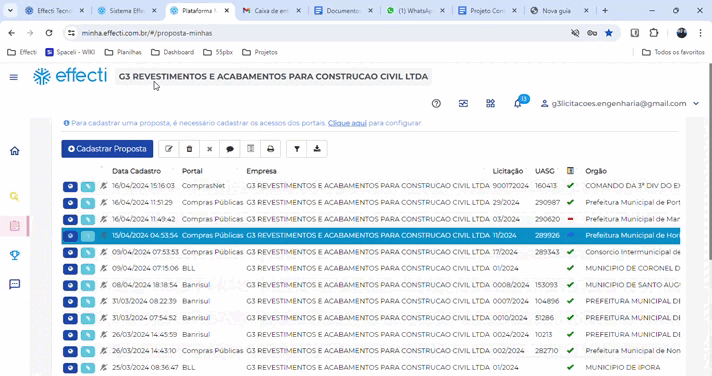Open the Dashboard bookmark folder
Viewport: 712px width, 376px height.
(173, 52)
